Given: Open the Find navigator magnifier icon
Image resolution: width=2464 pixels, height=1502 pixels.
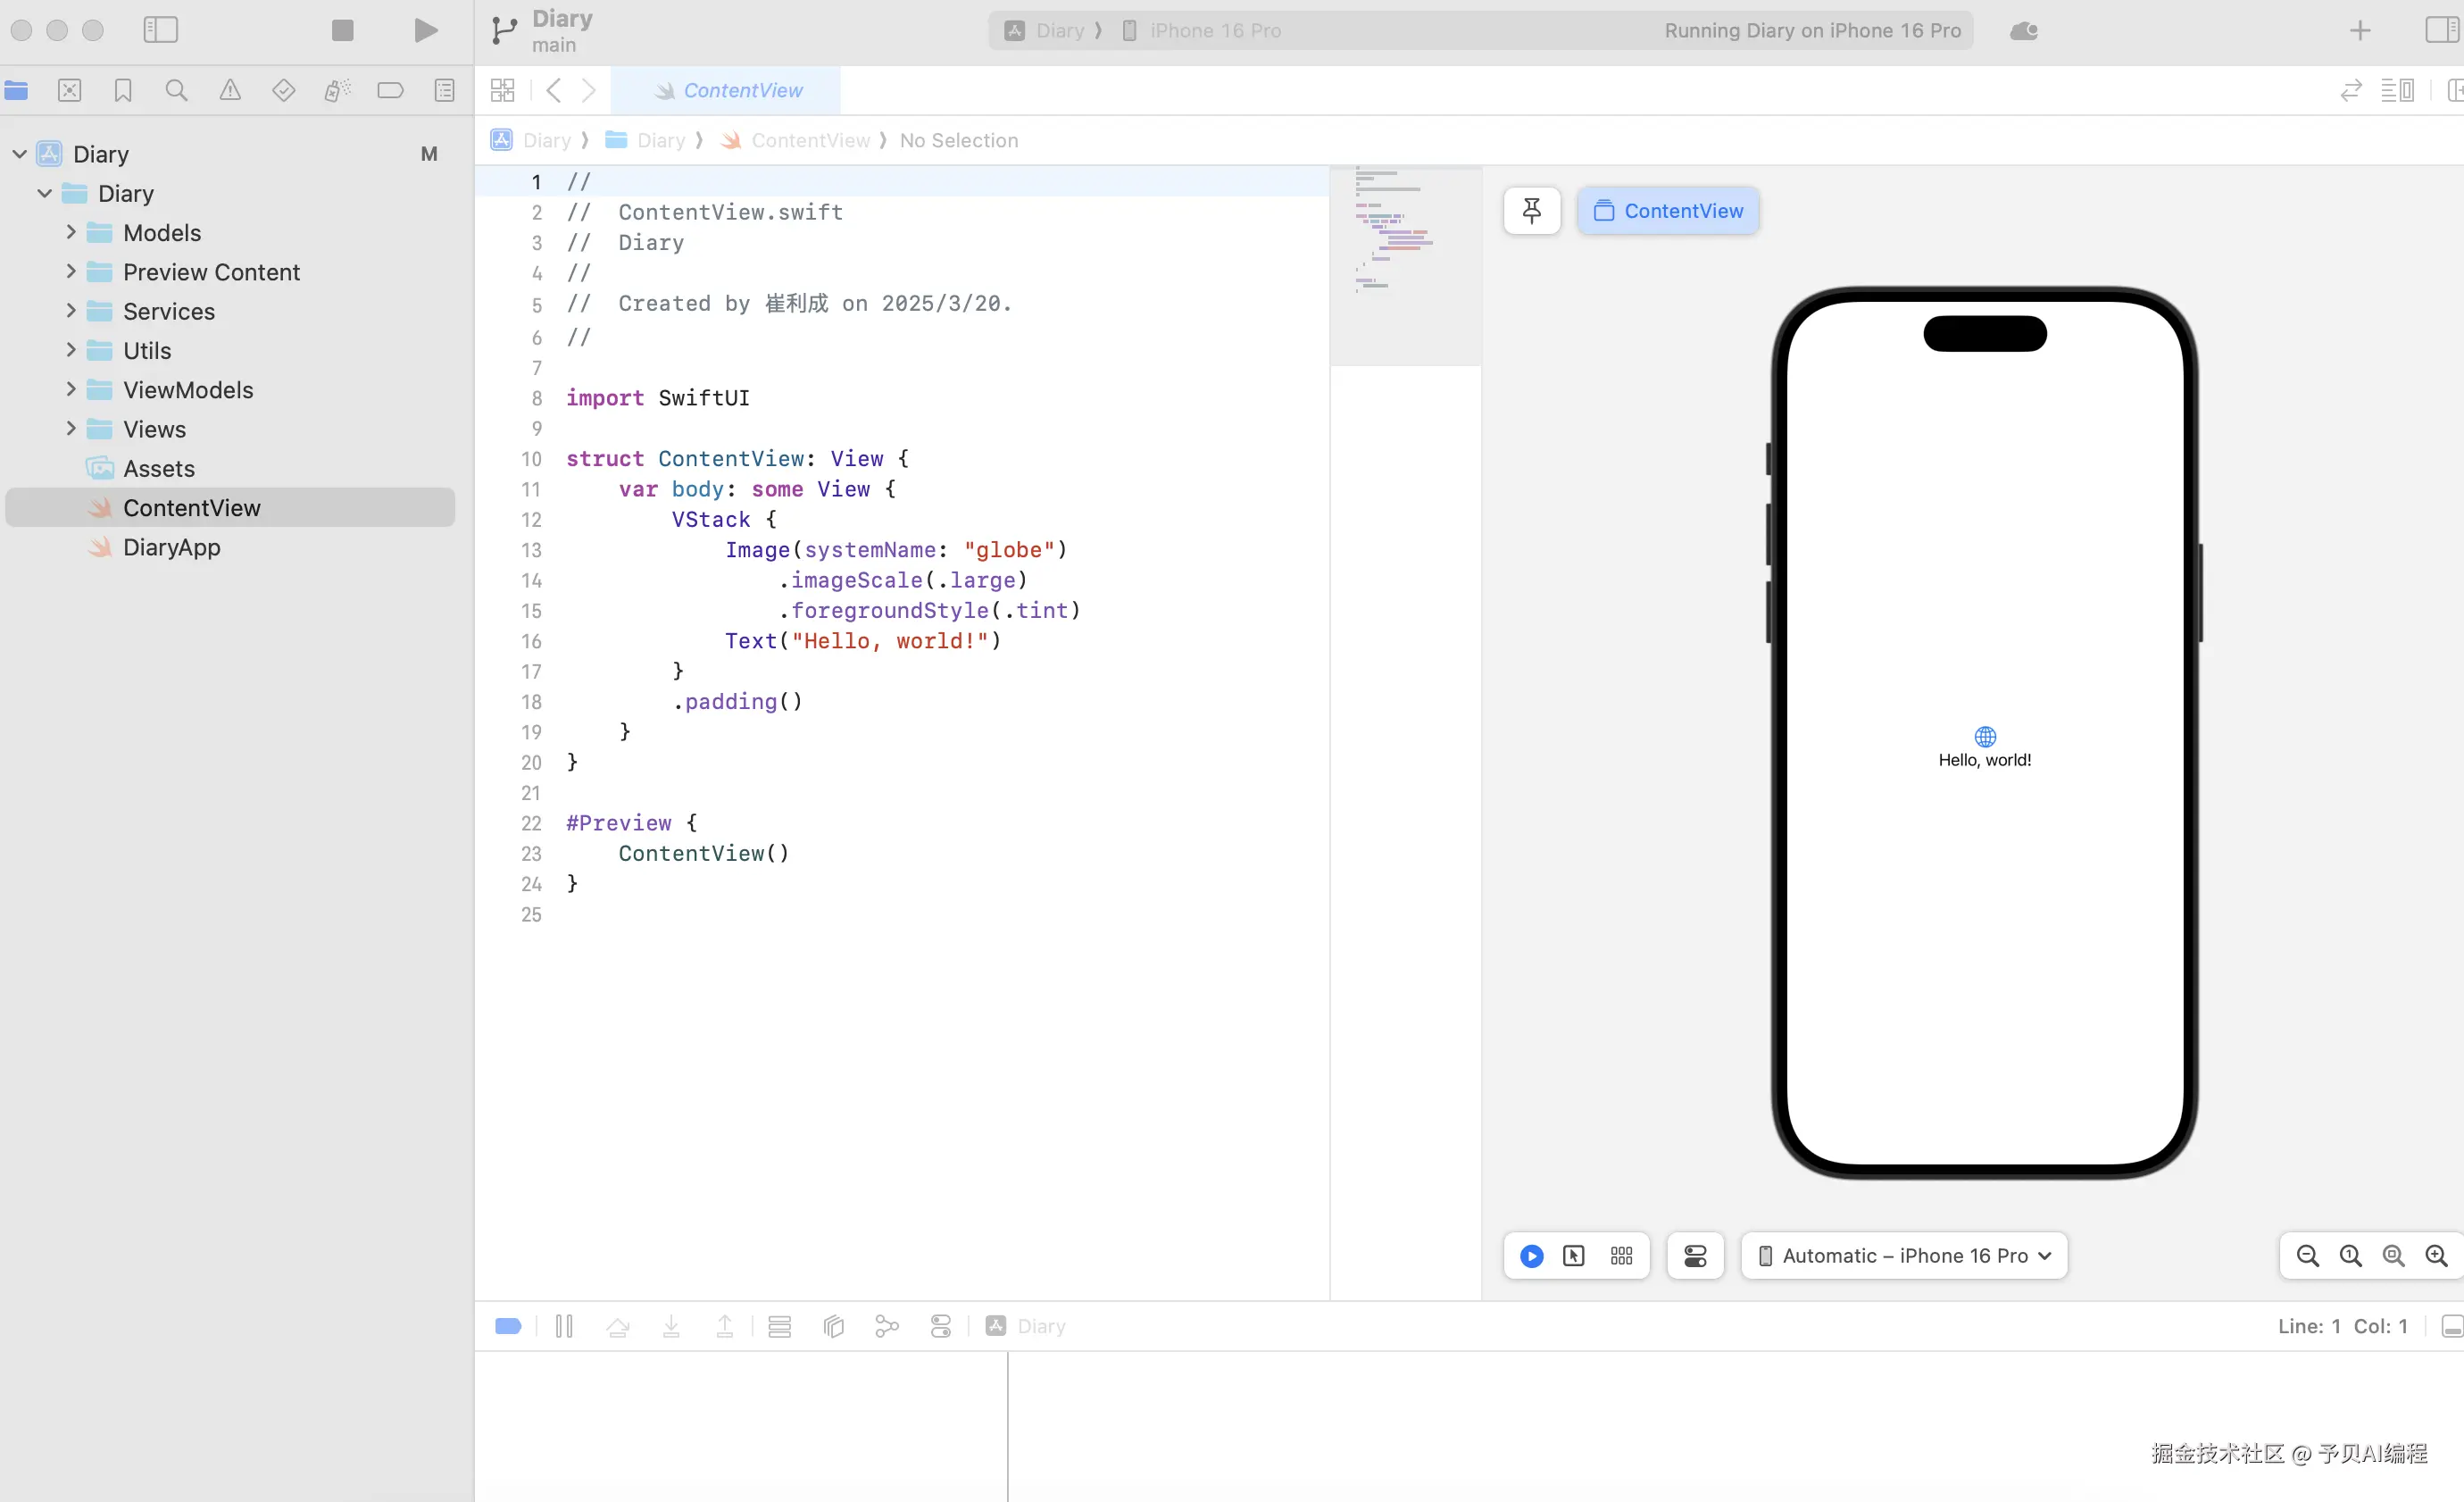Looking at the screenshot, I should click(176, 90).
